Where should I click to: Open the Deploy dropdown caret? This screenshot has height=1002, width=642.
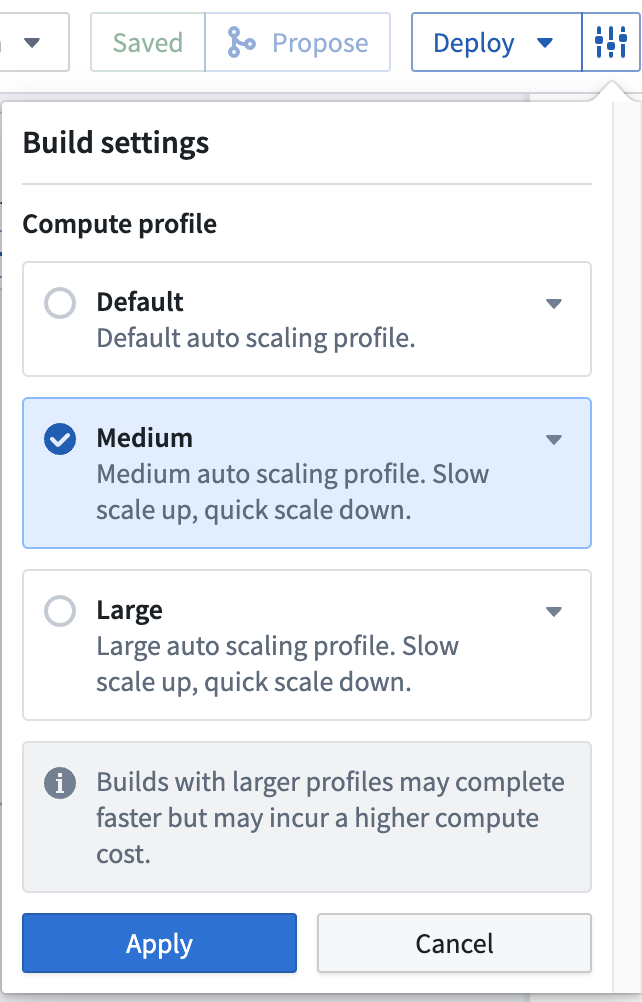[545, 43]
